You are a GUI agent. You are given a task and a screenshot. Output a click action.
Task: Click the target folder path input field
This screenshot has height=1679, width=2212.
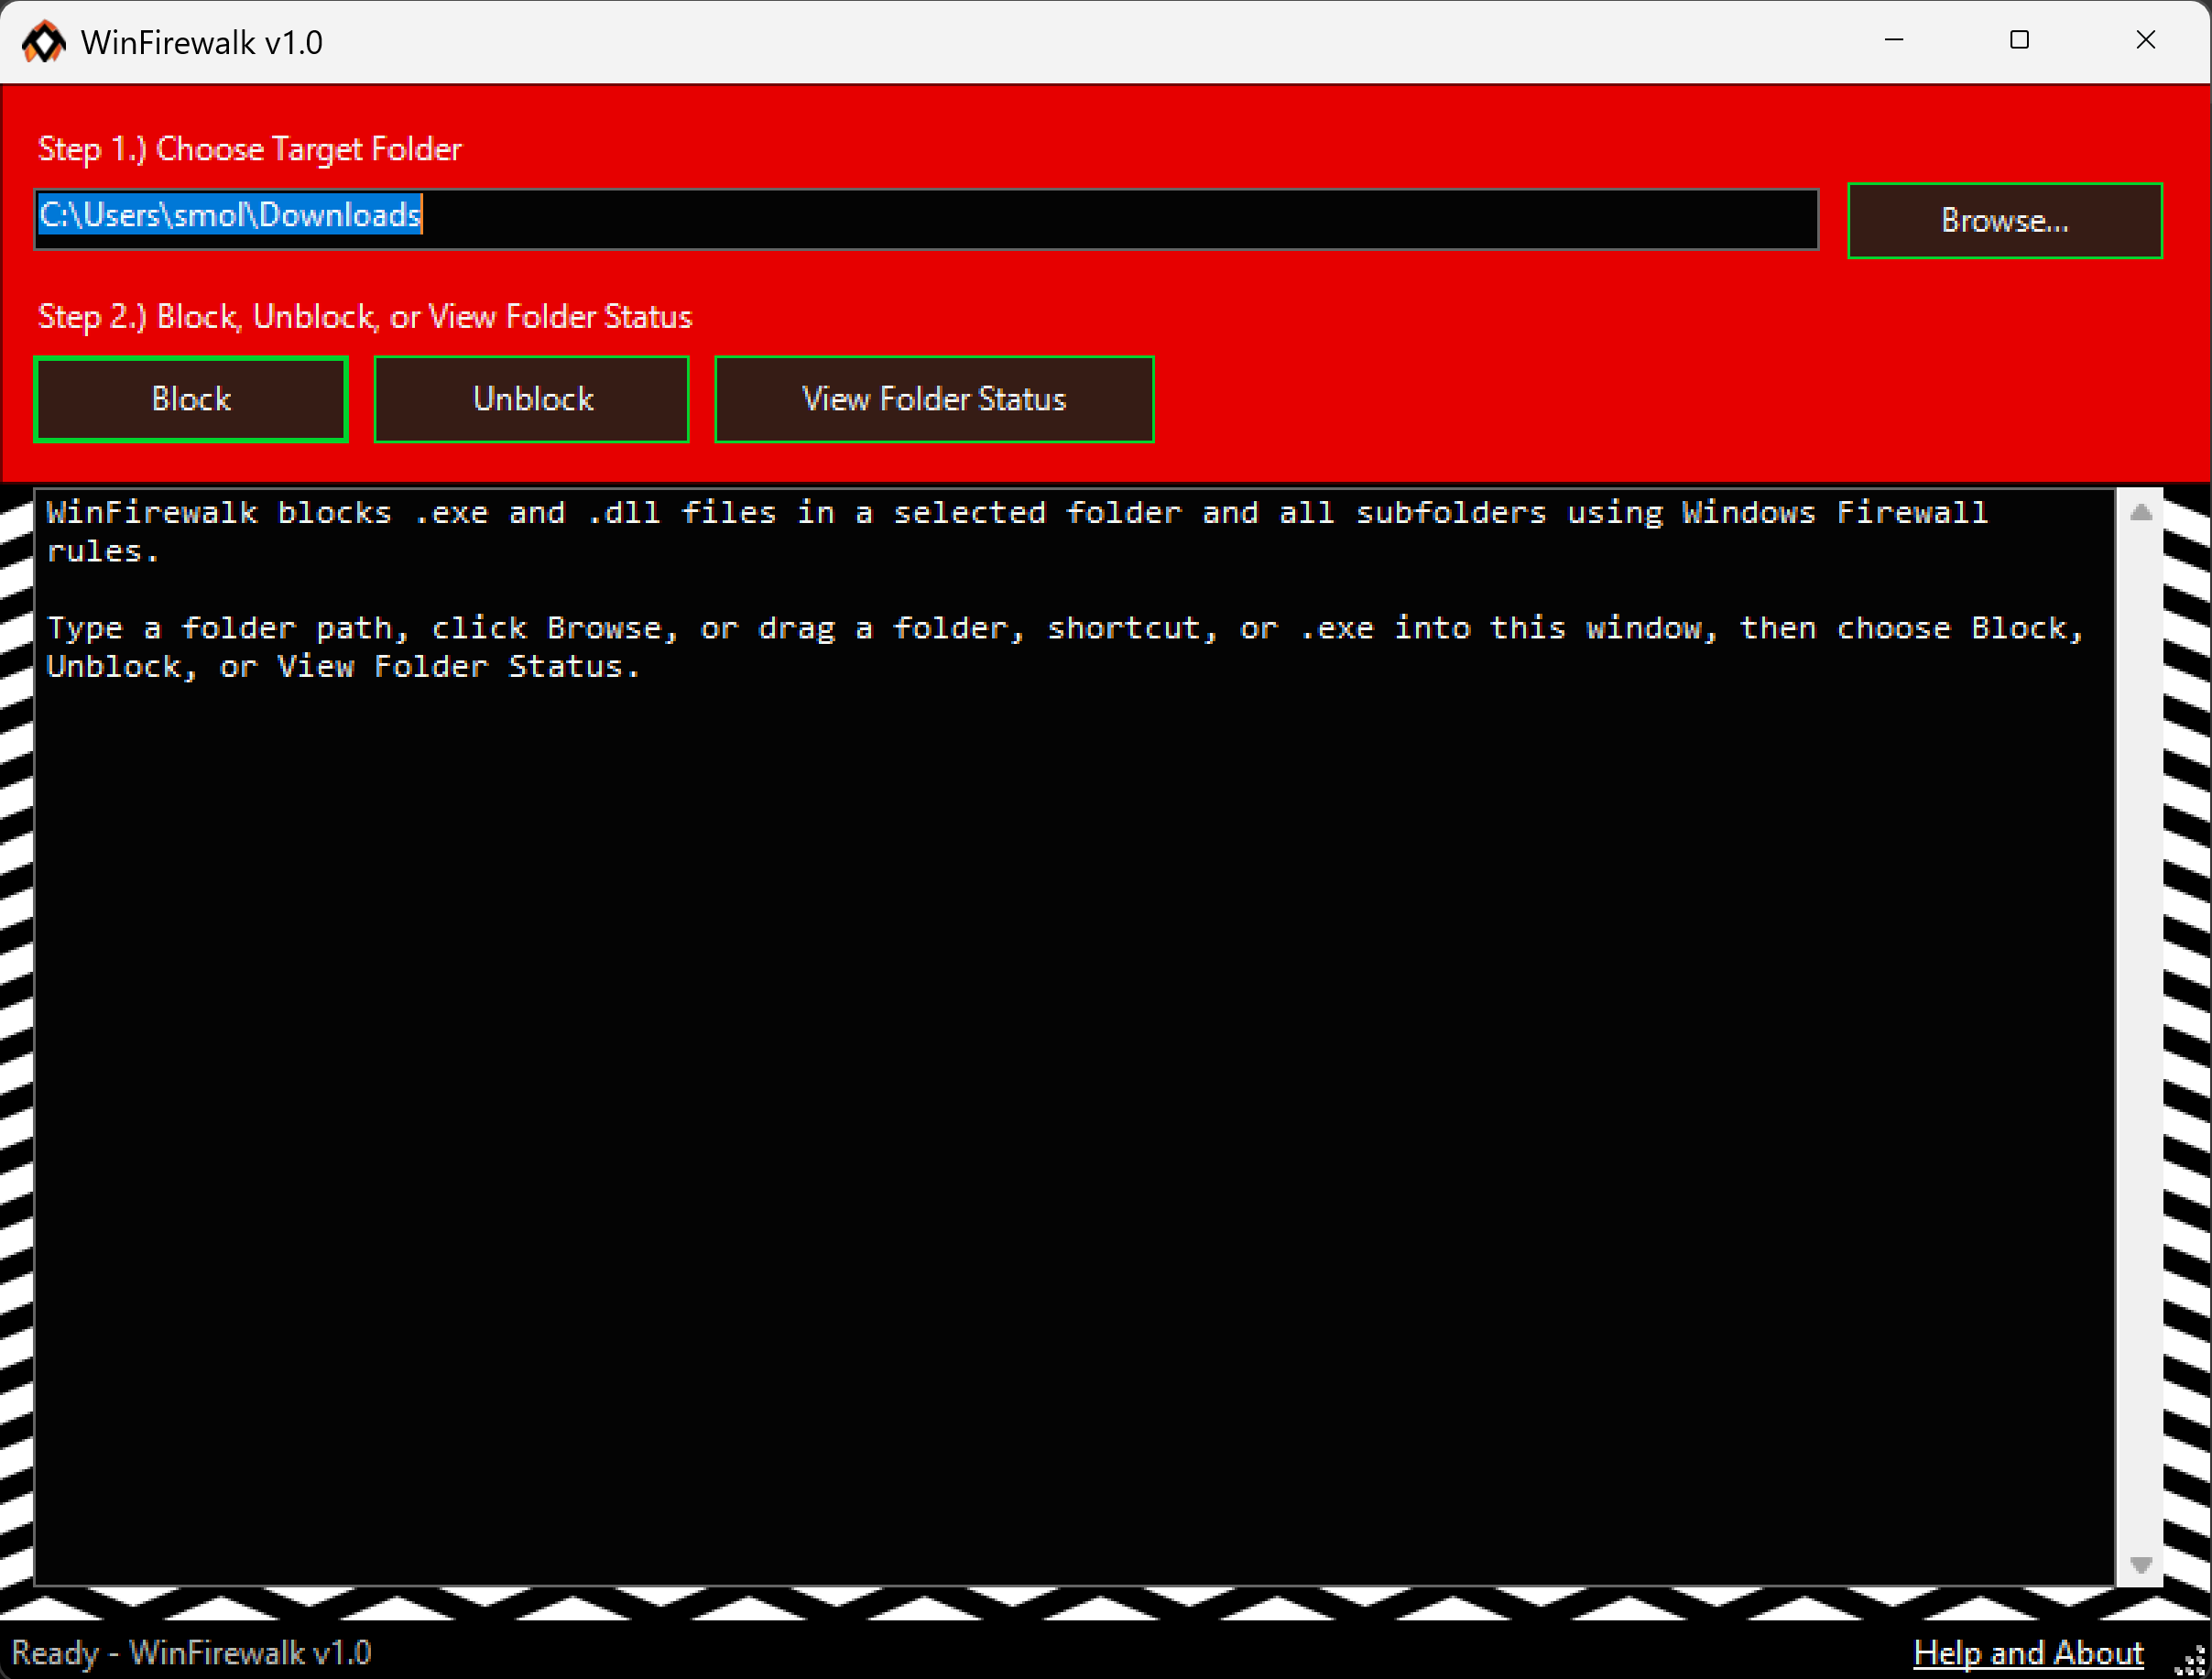tap(926, 218)
